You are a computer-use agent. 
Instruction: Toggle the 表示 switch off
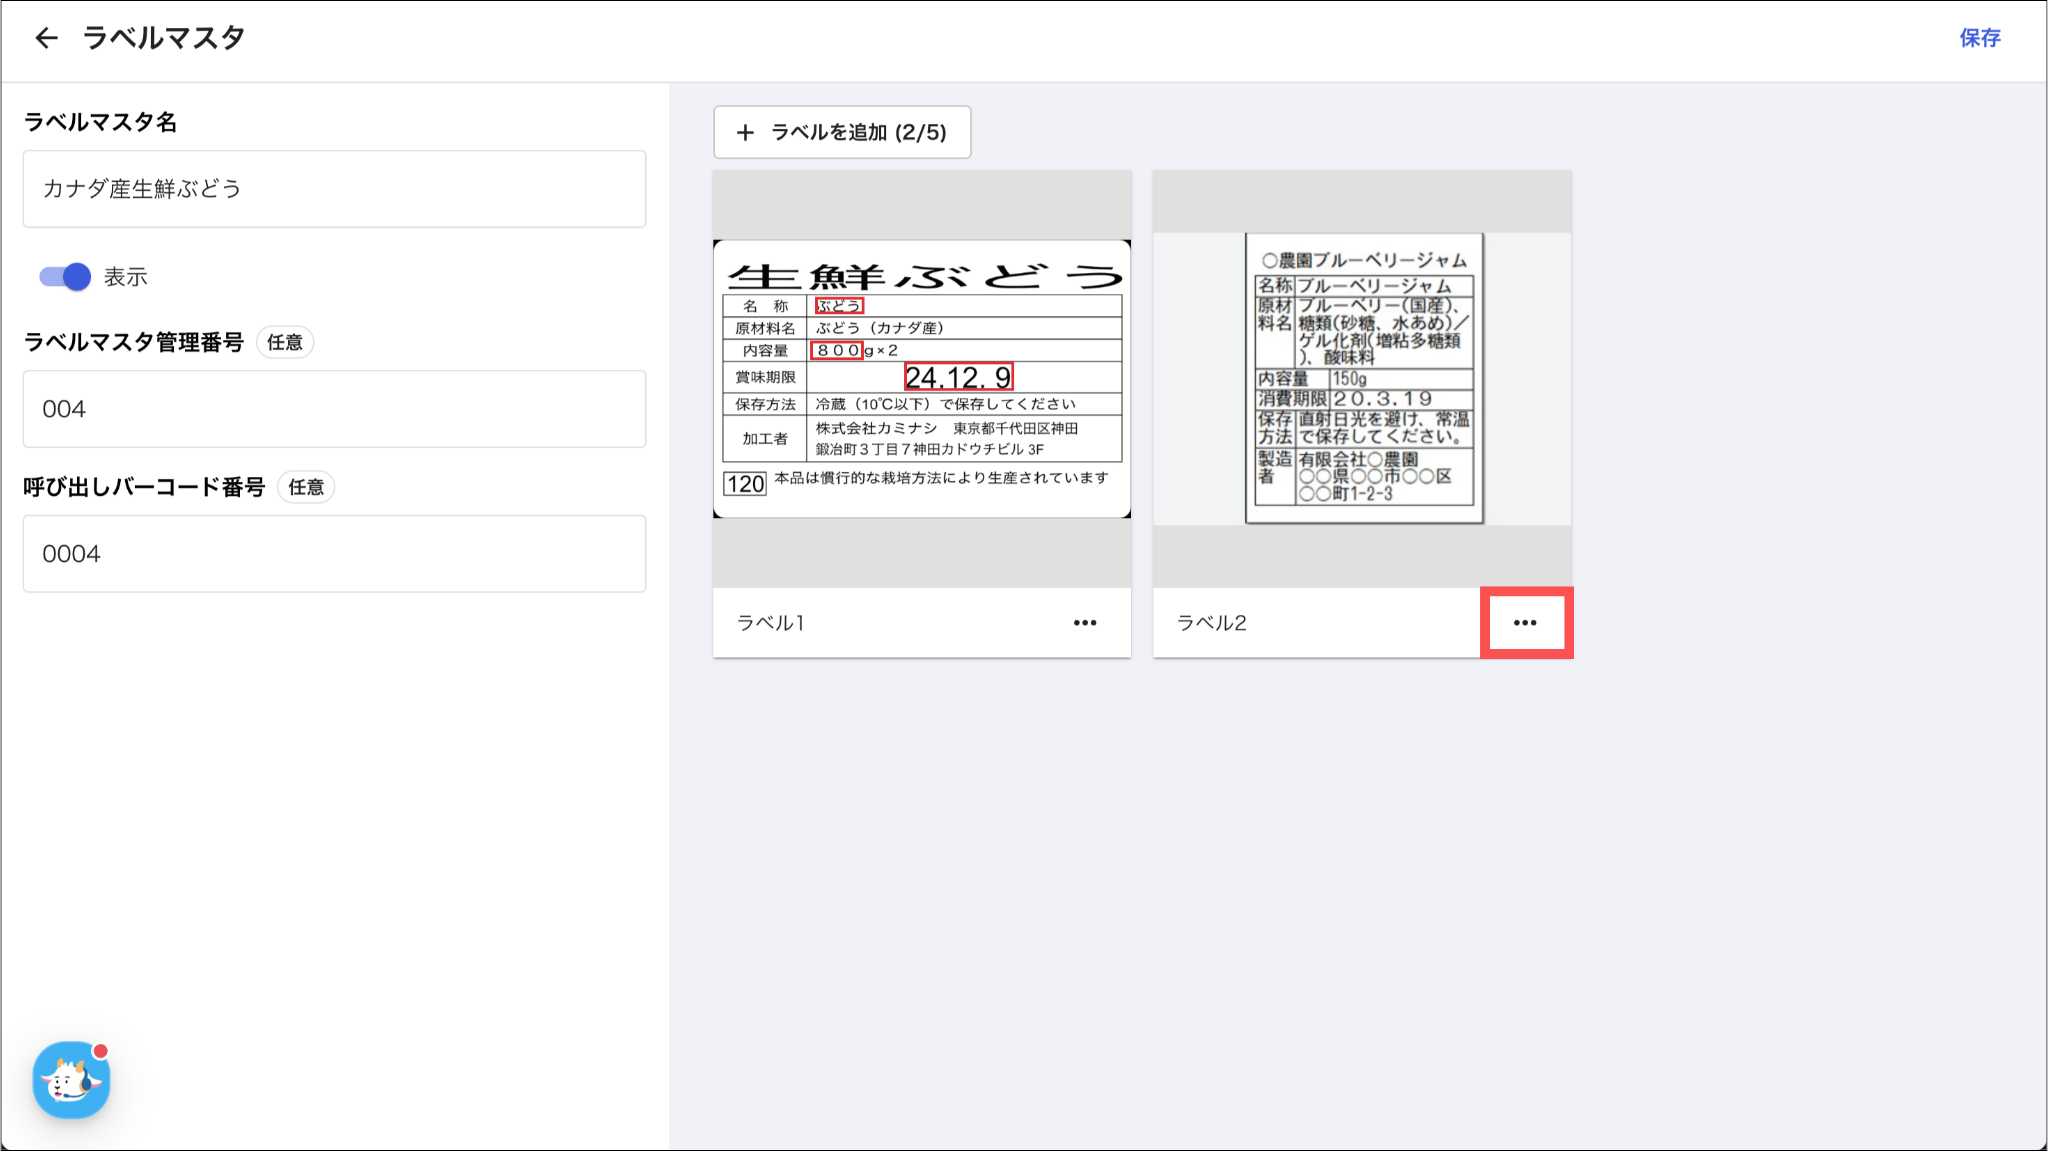tap(65, 277)
